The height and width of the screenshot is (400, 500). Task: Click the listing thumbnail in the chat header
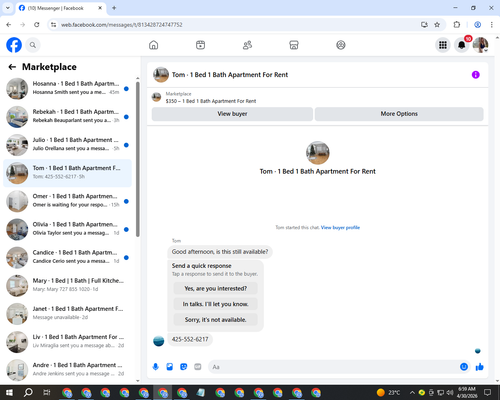click(161, 75)
